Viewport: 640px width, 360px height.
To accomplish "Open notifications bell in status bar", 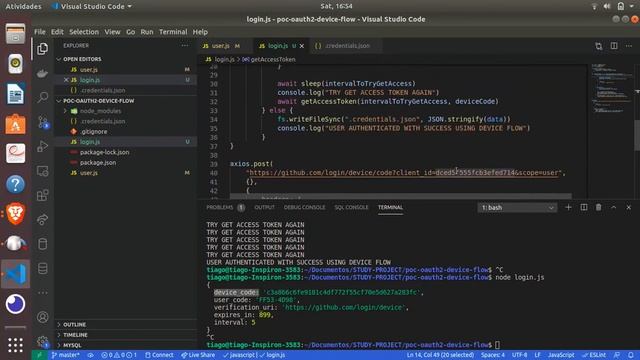I will [631, 355].
